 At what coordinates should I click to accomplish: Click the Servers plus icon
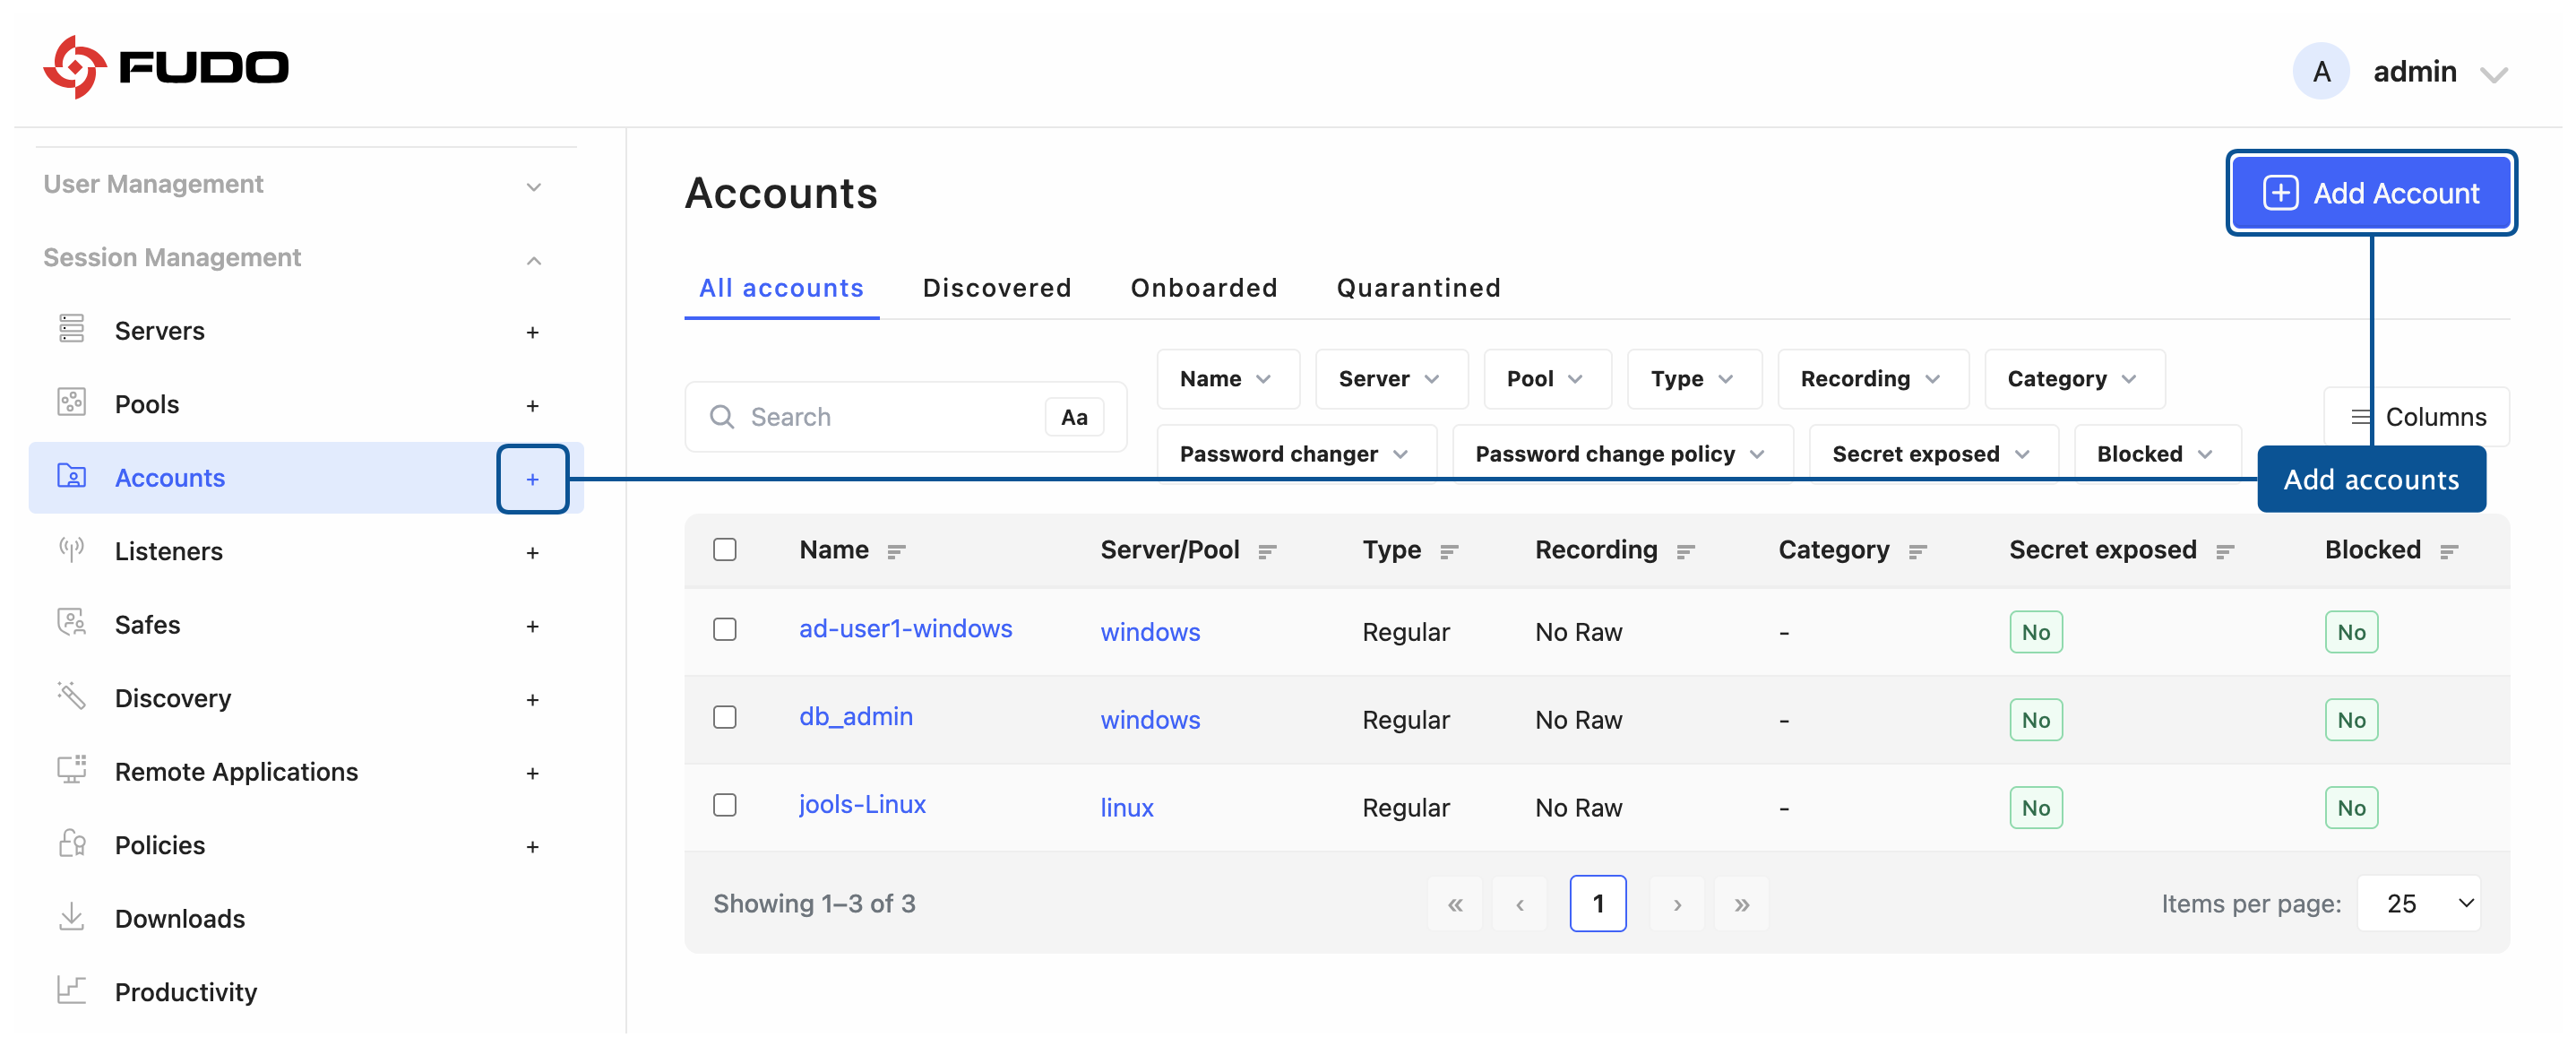pyautogui.click(x=532, y=332)
